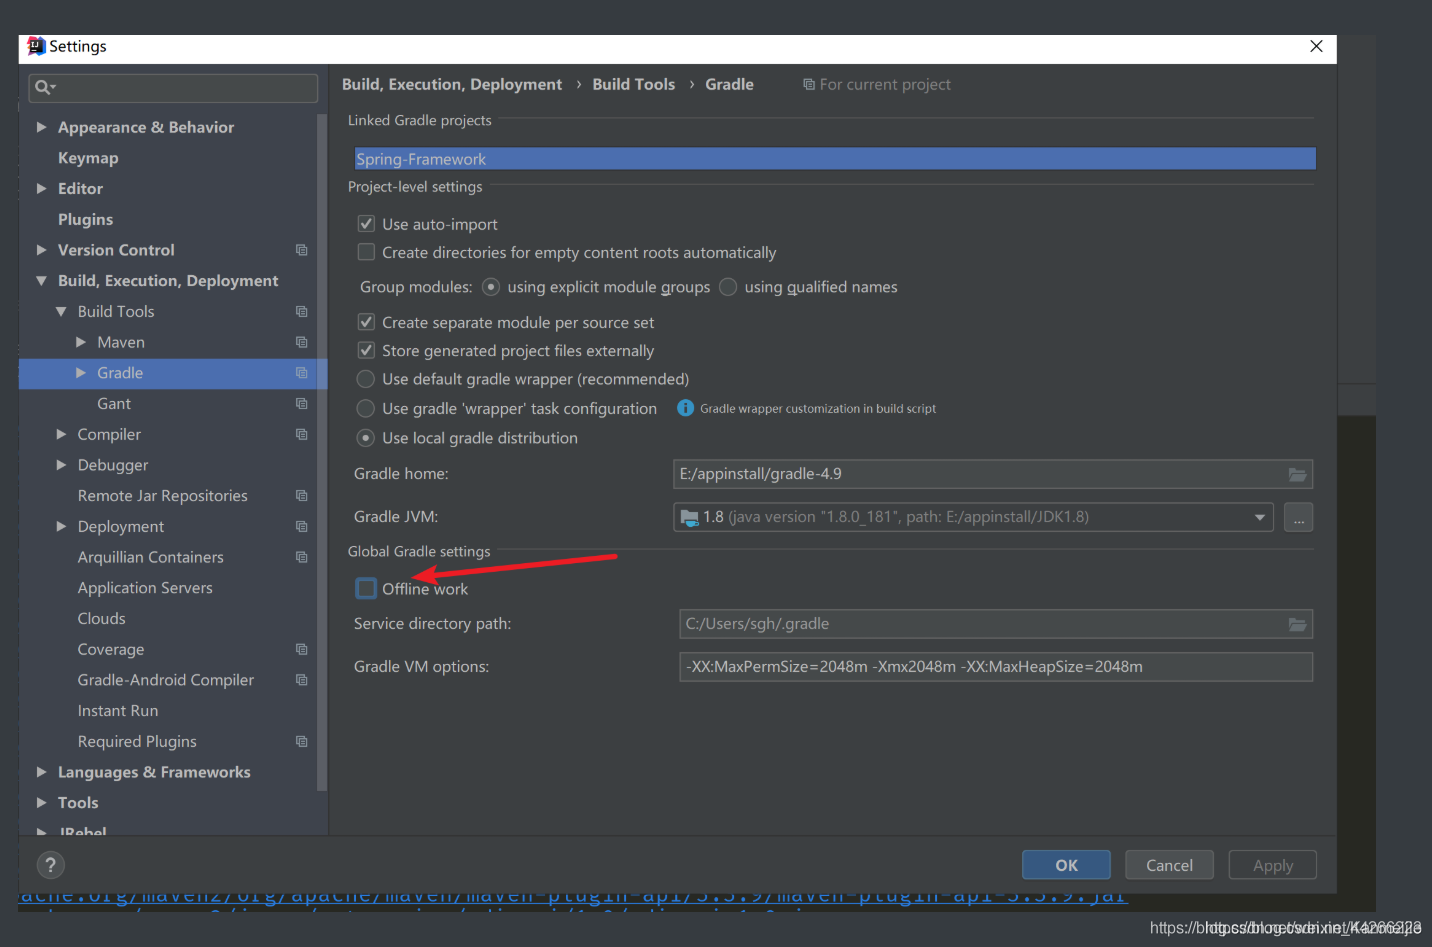The image size is (1432, 947).
Task: Enable Create directories for empty content roots
Action: (366, 252)
